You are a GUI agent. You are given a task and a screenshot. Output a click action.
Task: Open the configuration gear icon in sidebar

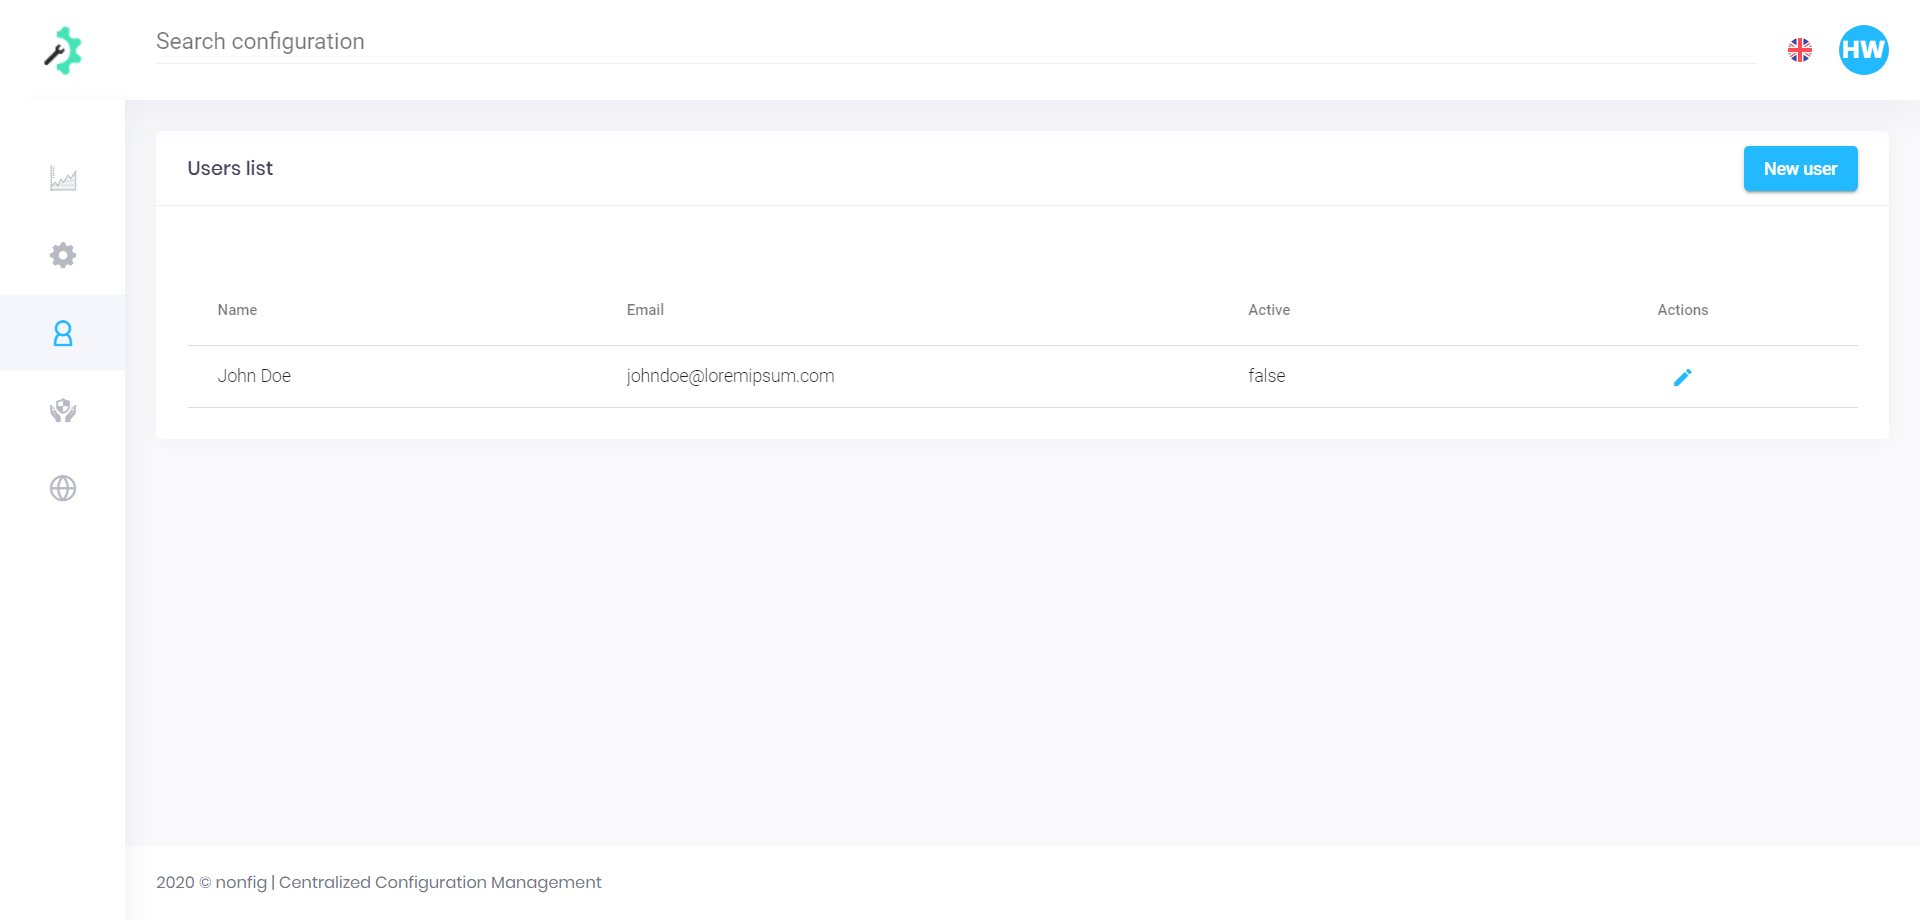tap(63, 255)
